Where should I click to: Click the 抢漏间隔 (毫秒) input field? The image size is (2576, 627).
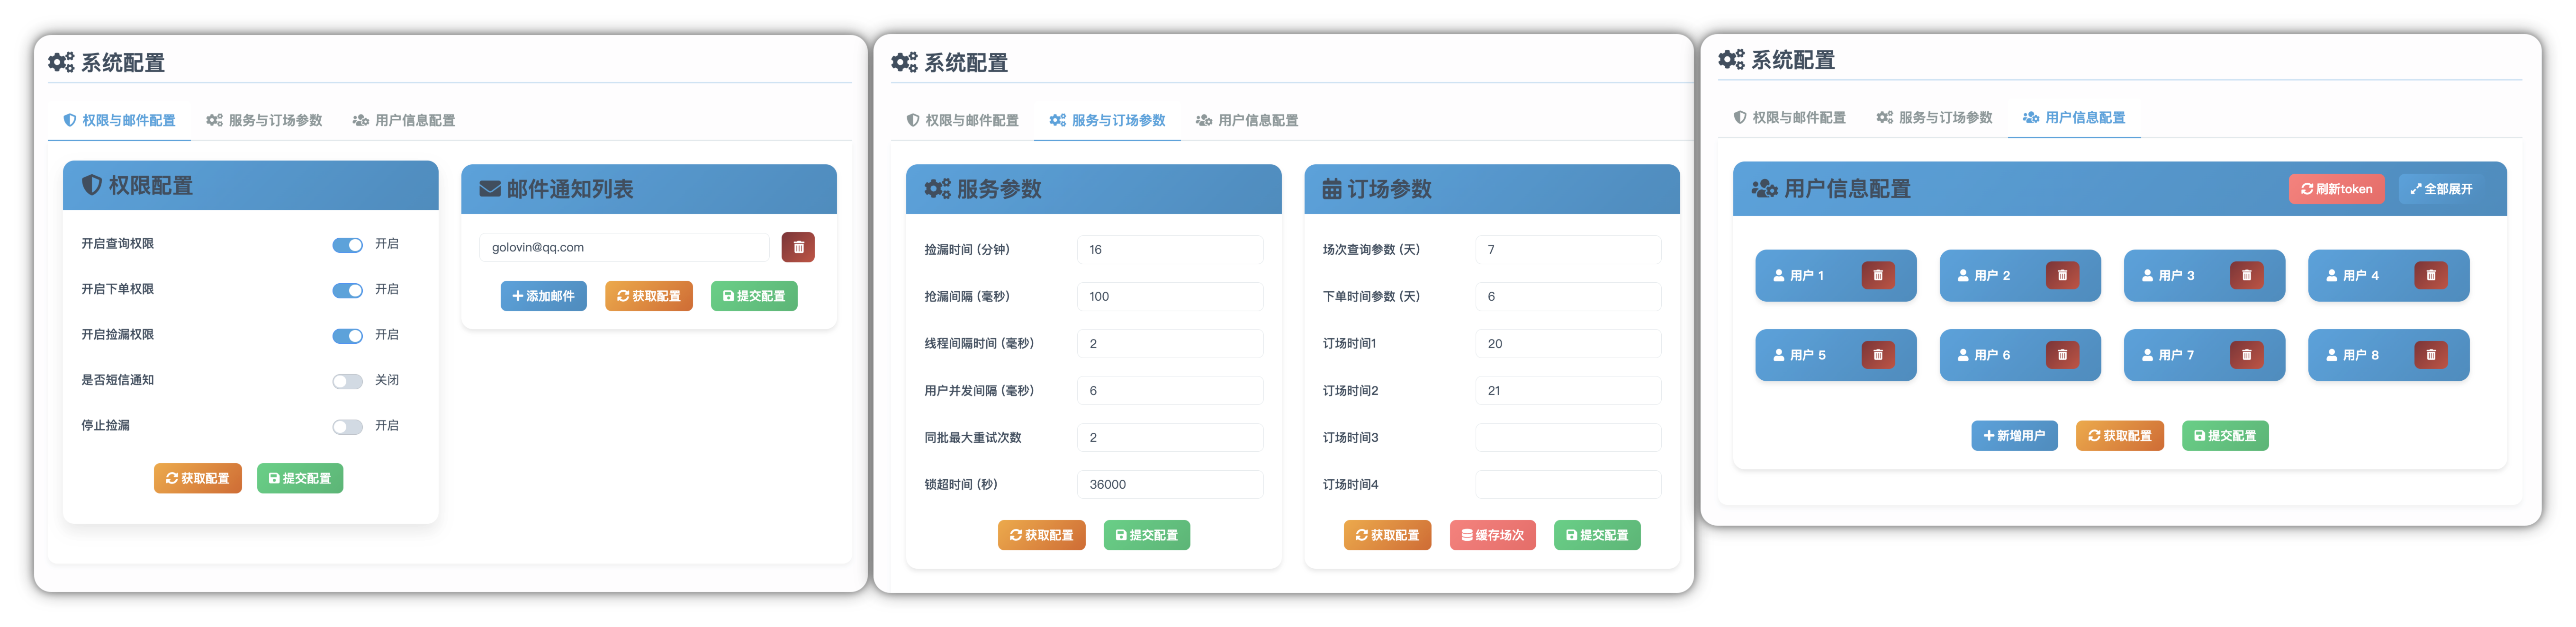tap(1170, 296)
